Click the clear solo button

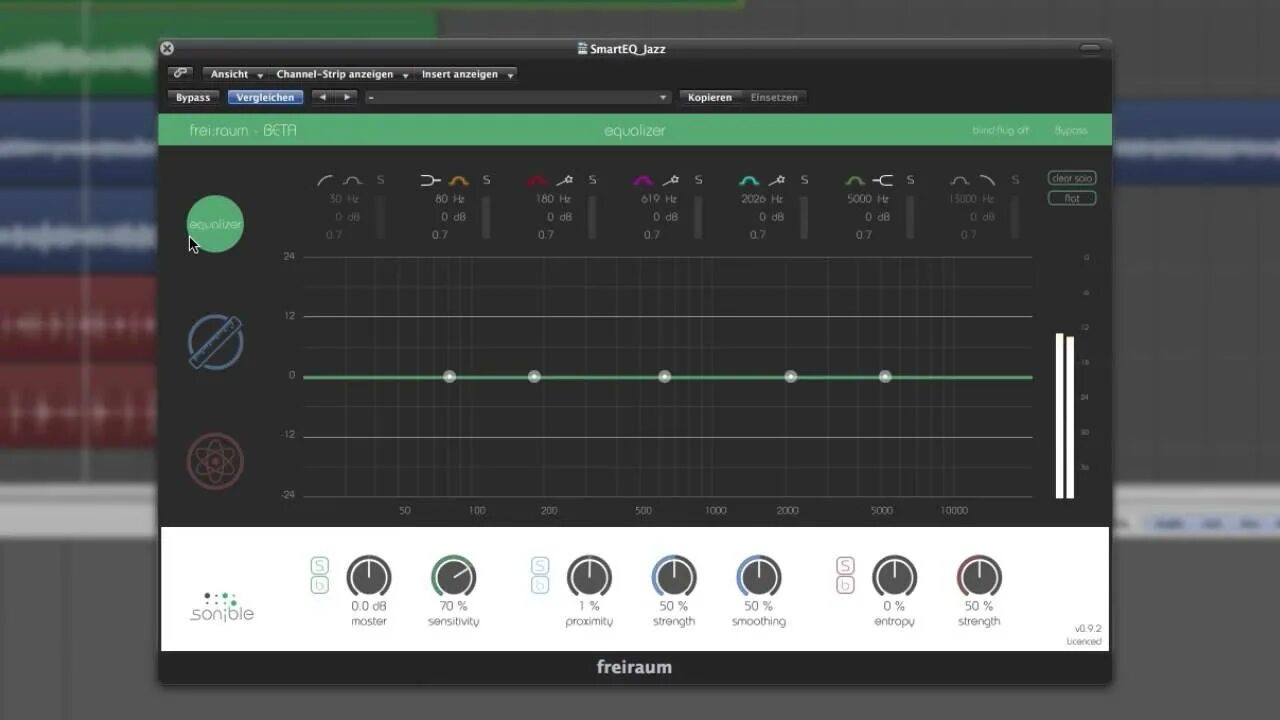(x=1072, y=178)
